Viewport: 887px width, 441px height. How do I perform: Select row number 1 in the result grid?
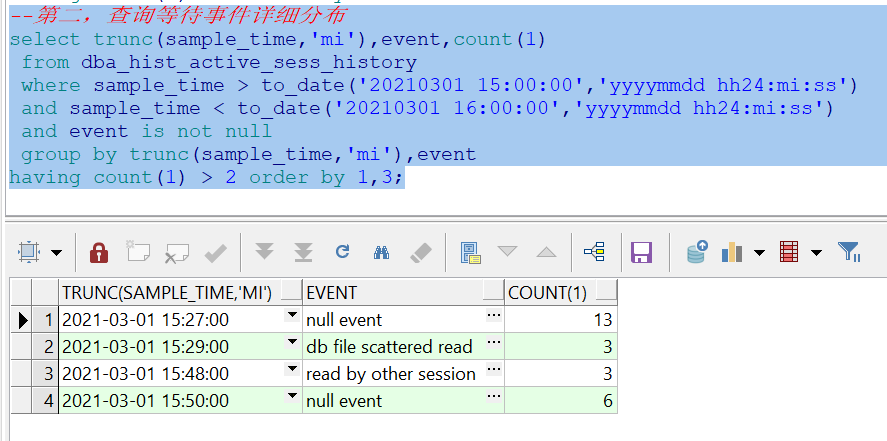45,319
